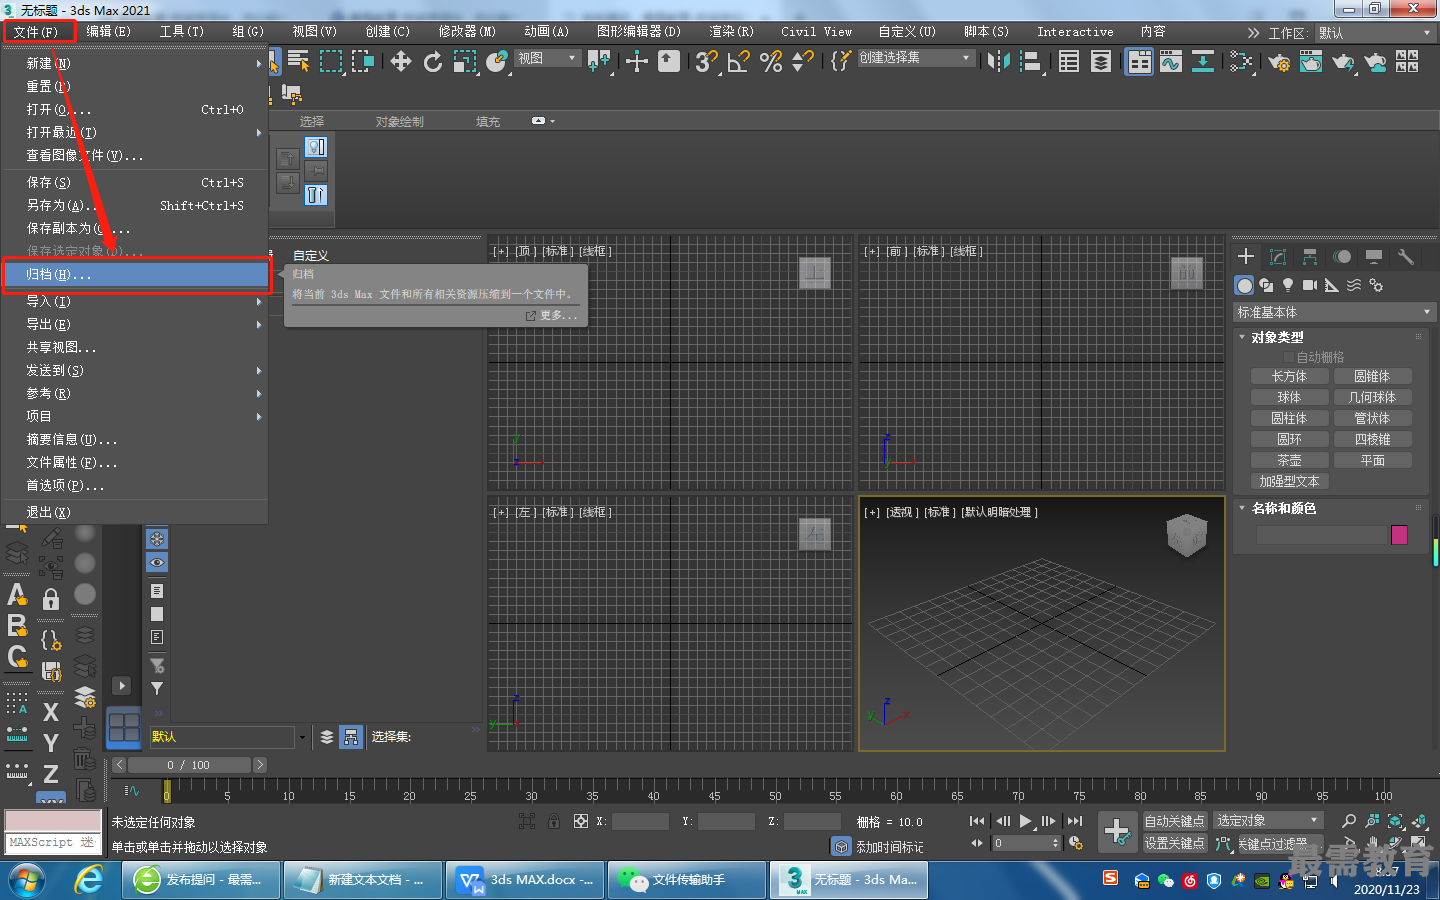The image size is (1440, 900).
Task: Open 3ds MAX.docx in the taskbar
Action: tap(526, 880)
